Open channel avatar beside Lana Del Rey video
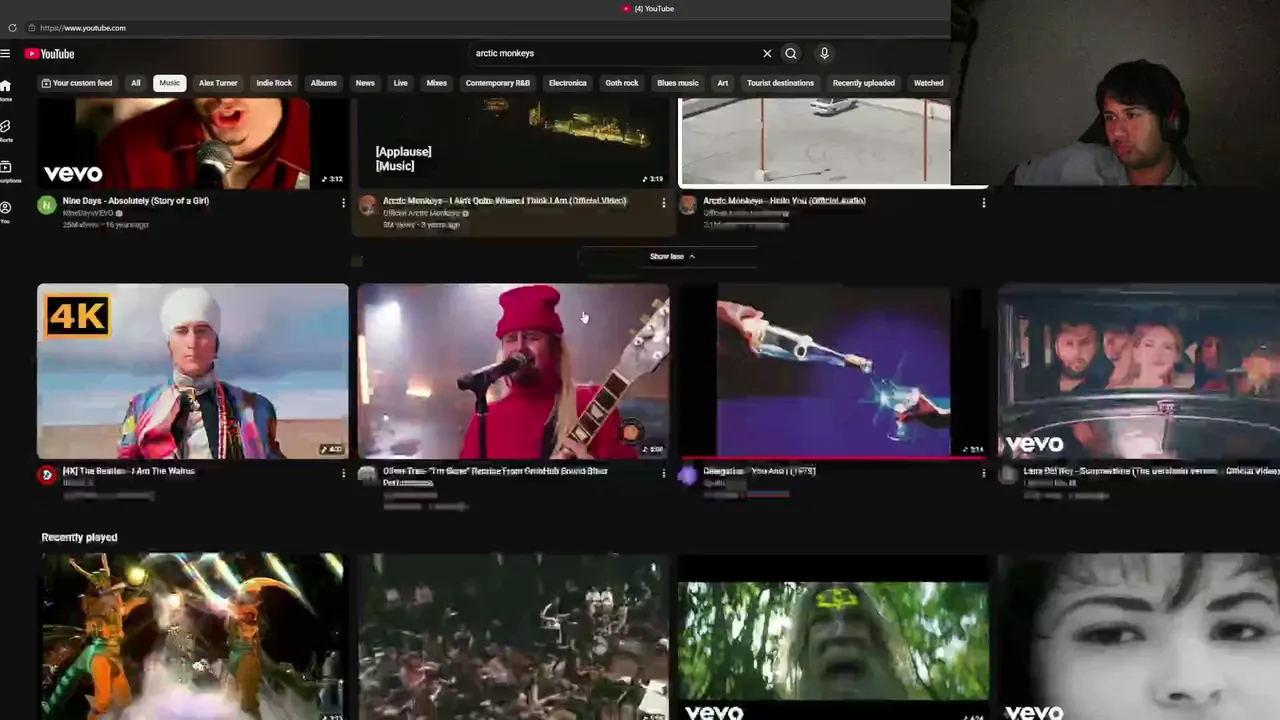The height and width of the screenshot is (720, 1280). coord(1007,475)
